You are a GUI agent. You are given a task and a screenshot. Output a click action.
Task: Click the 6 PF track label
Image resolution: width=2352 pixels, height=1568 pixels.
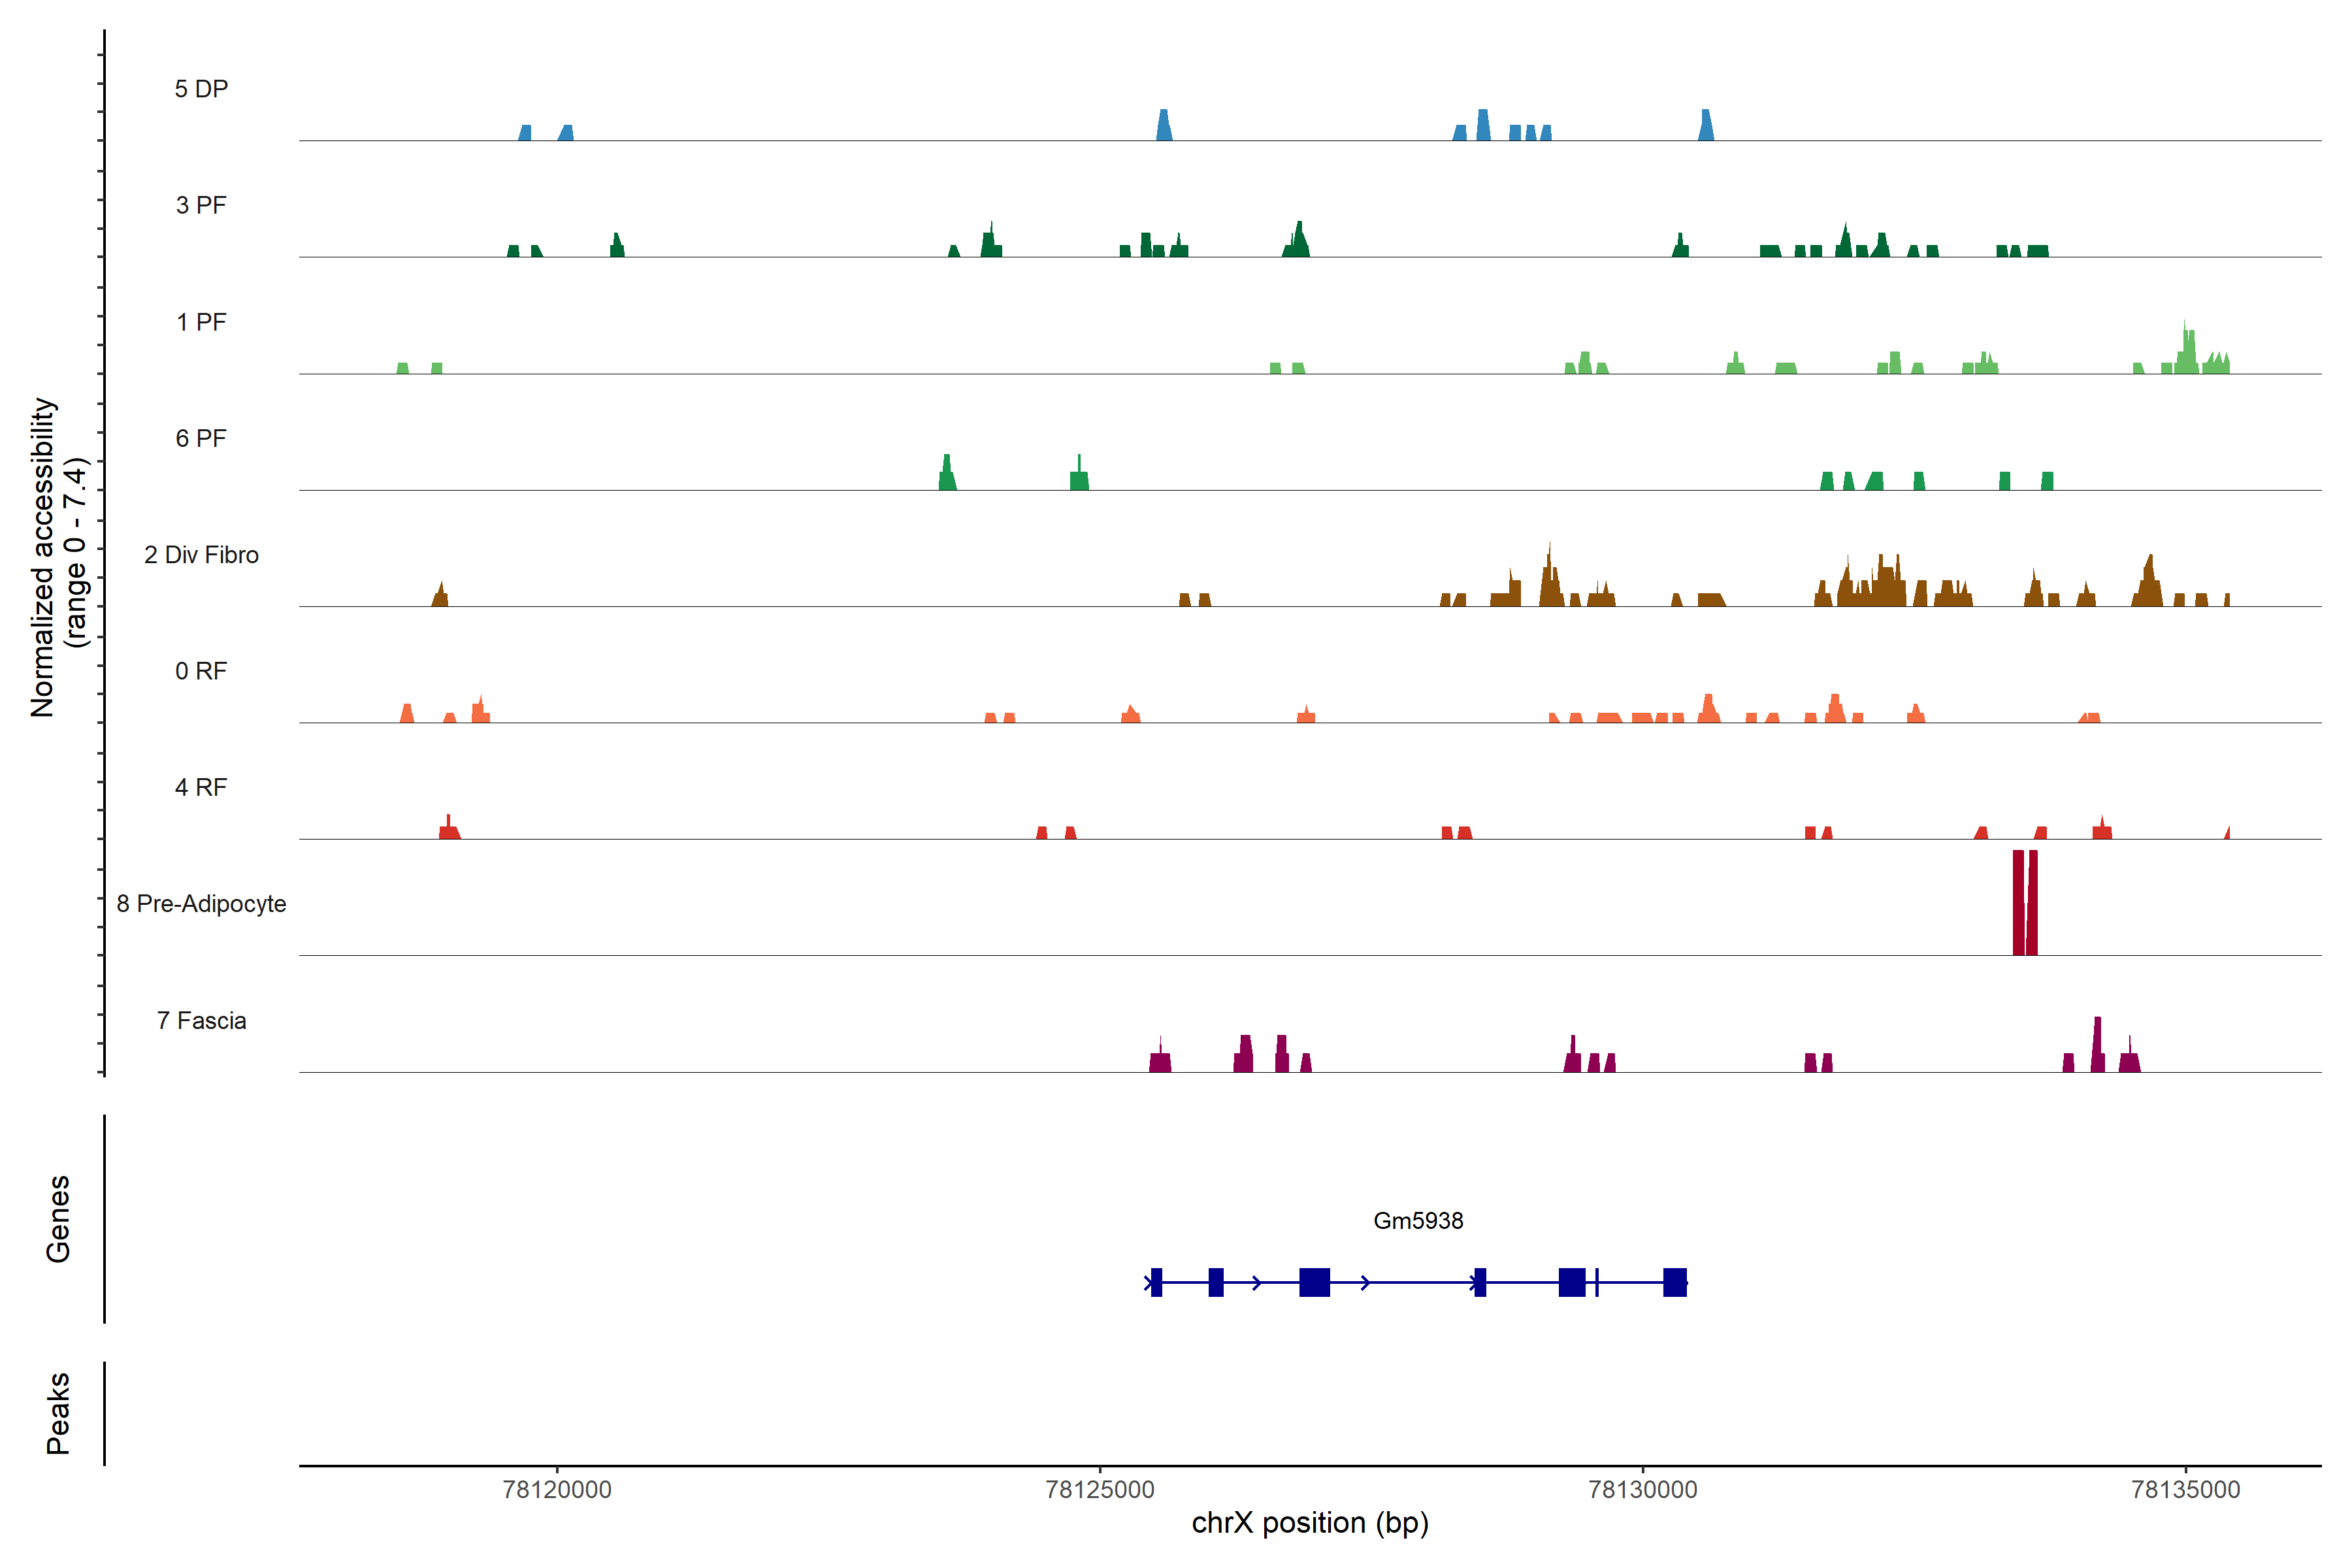(x=201, y=438)
